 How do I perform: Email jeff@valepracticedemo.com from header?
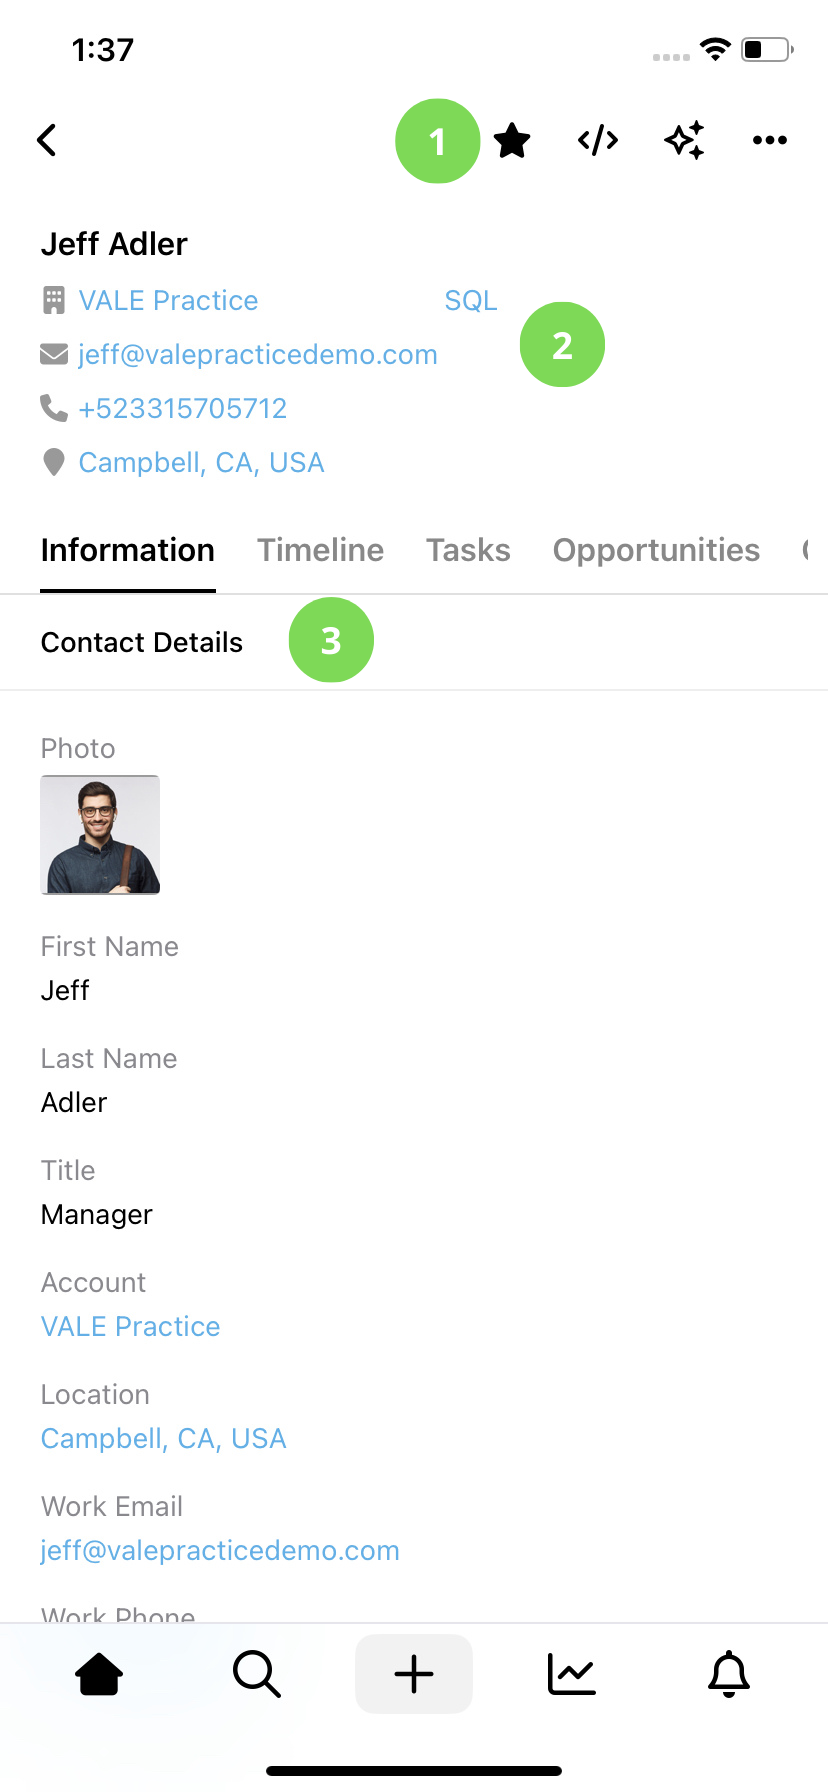258,354
